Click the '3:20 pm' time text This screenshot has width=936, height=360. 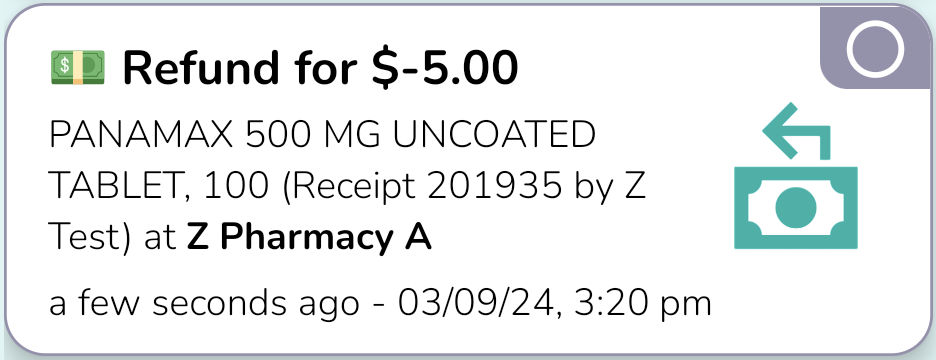(643, 303)
